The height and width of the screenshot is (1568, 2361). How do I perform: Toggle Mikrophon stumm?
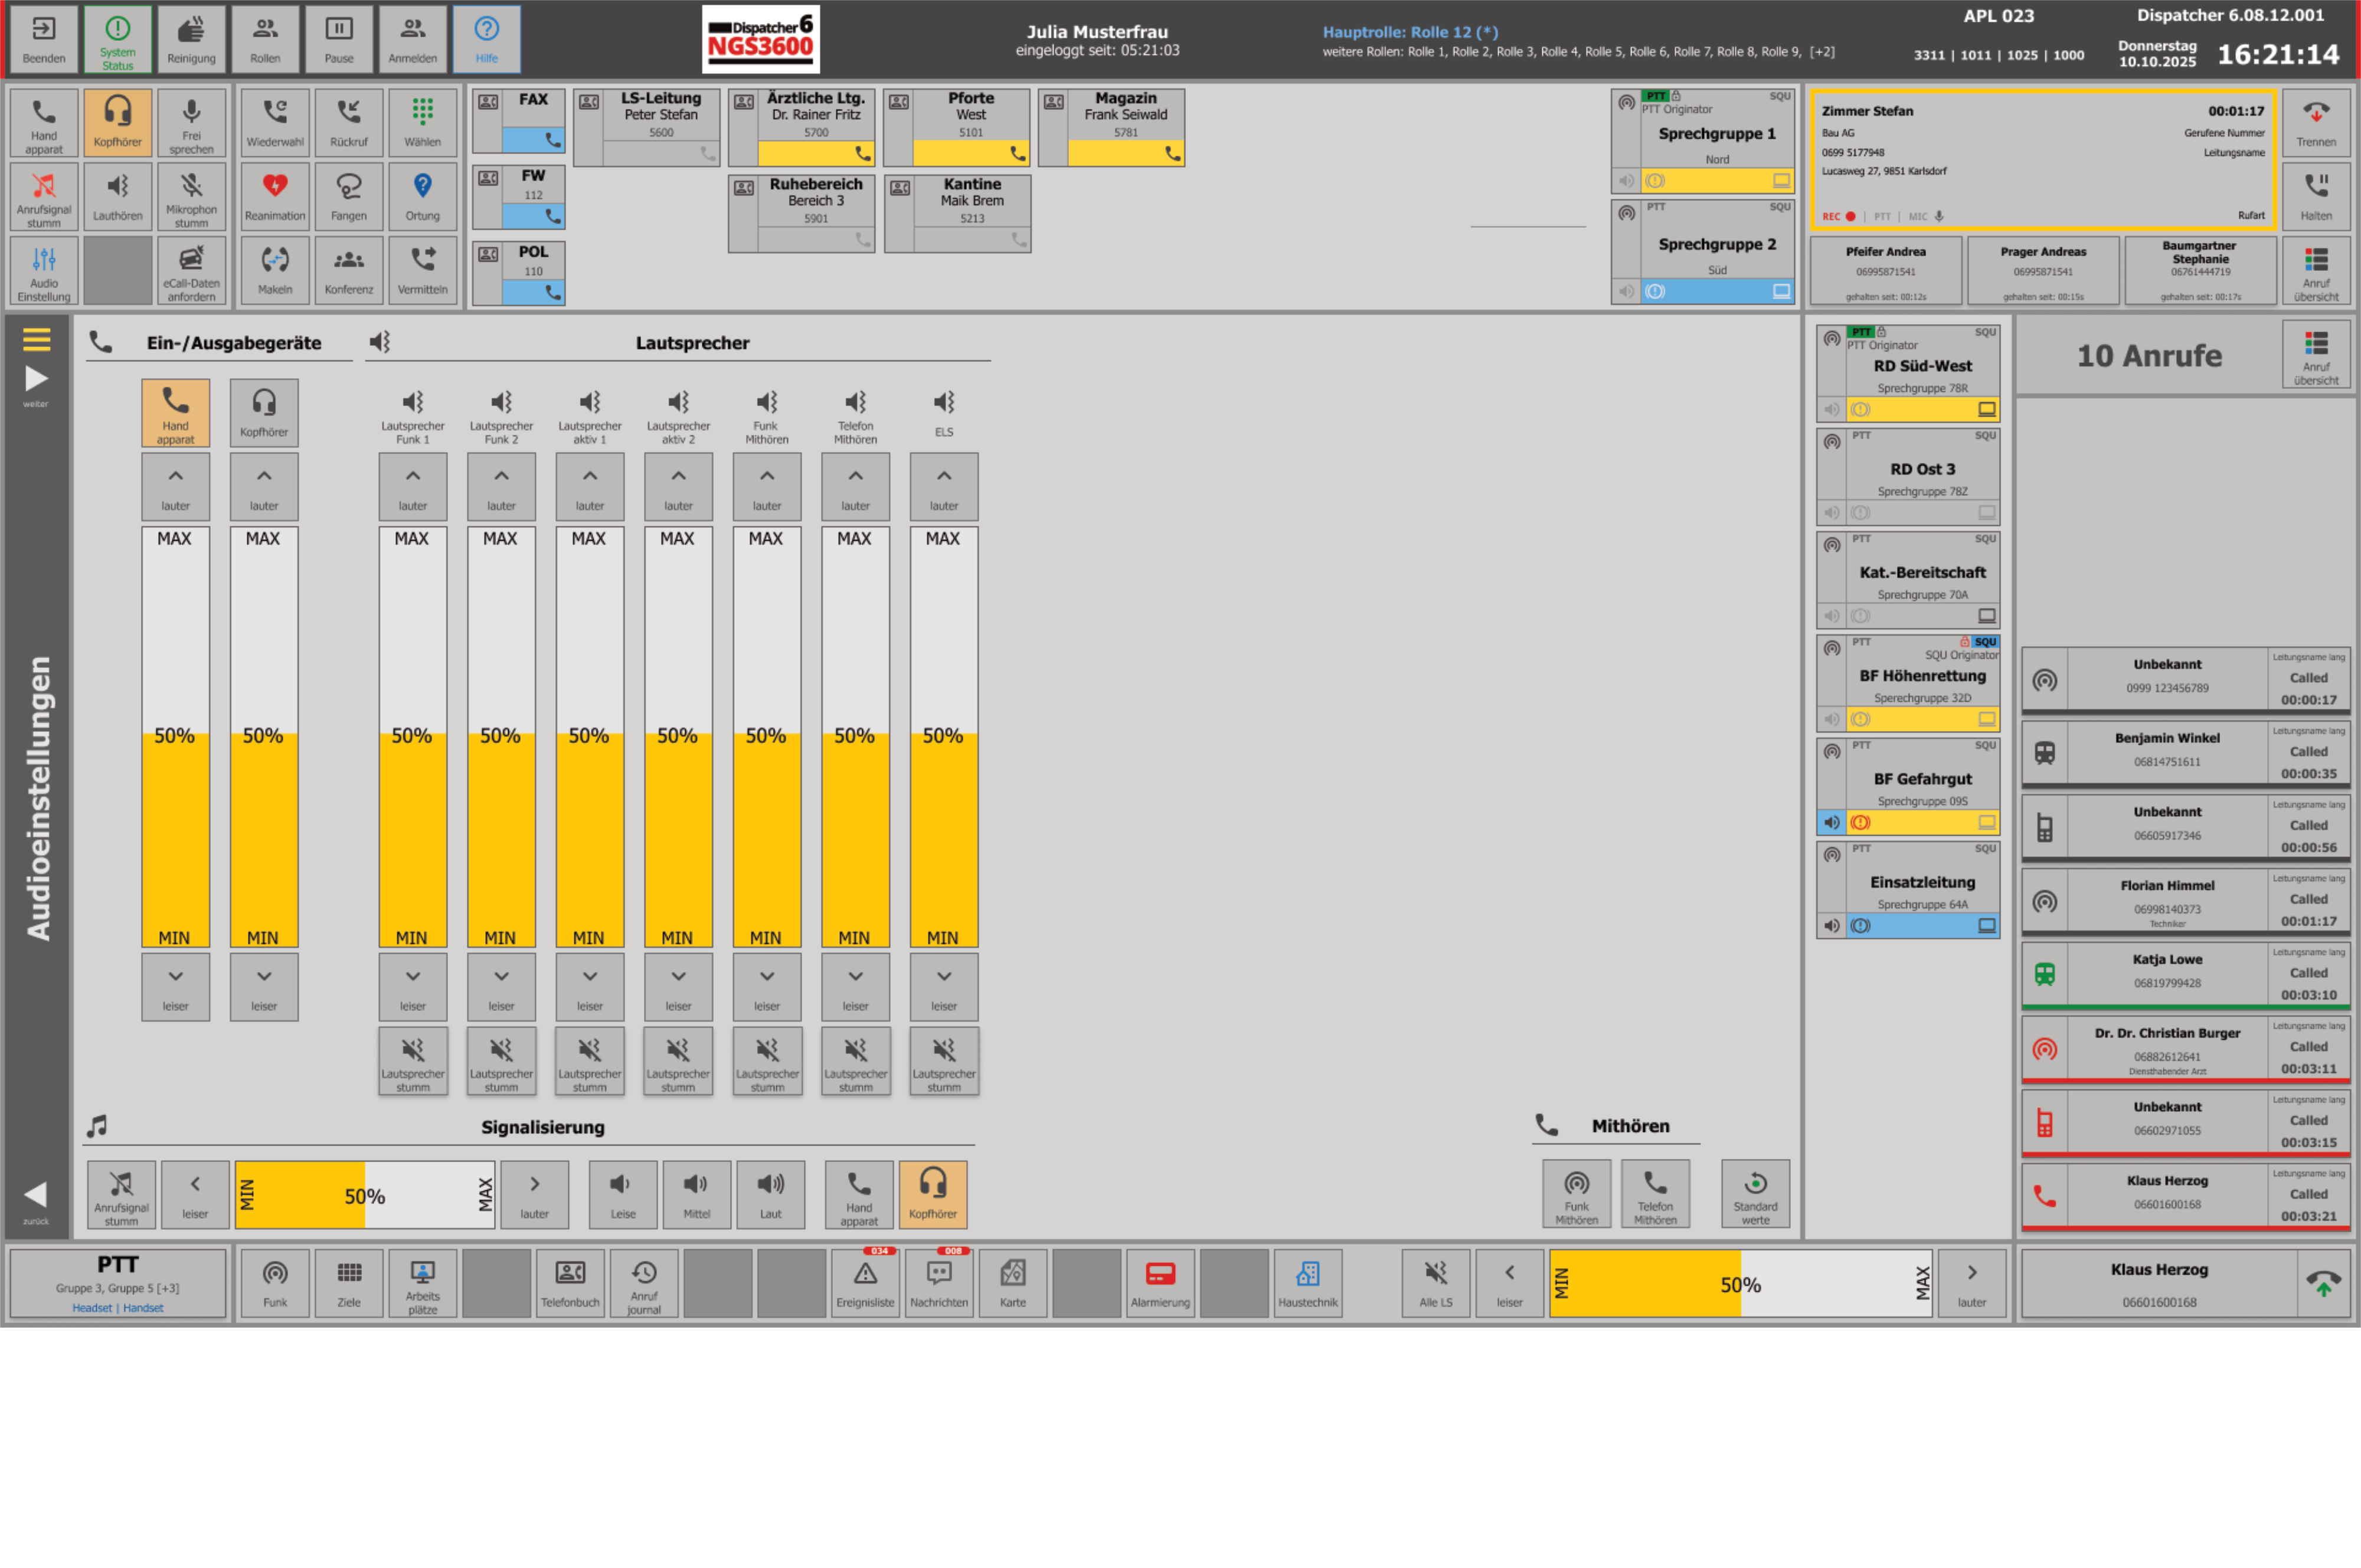pos(192,196)
